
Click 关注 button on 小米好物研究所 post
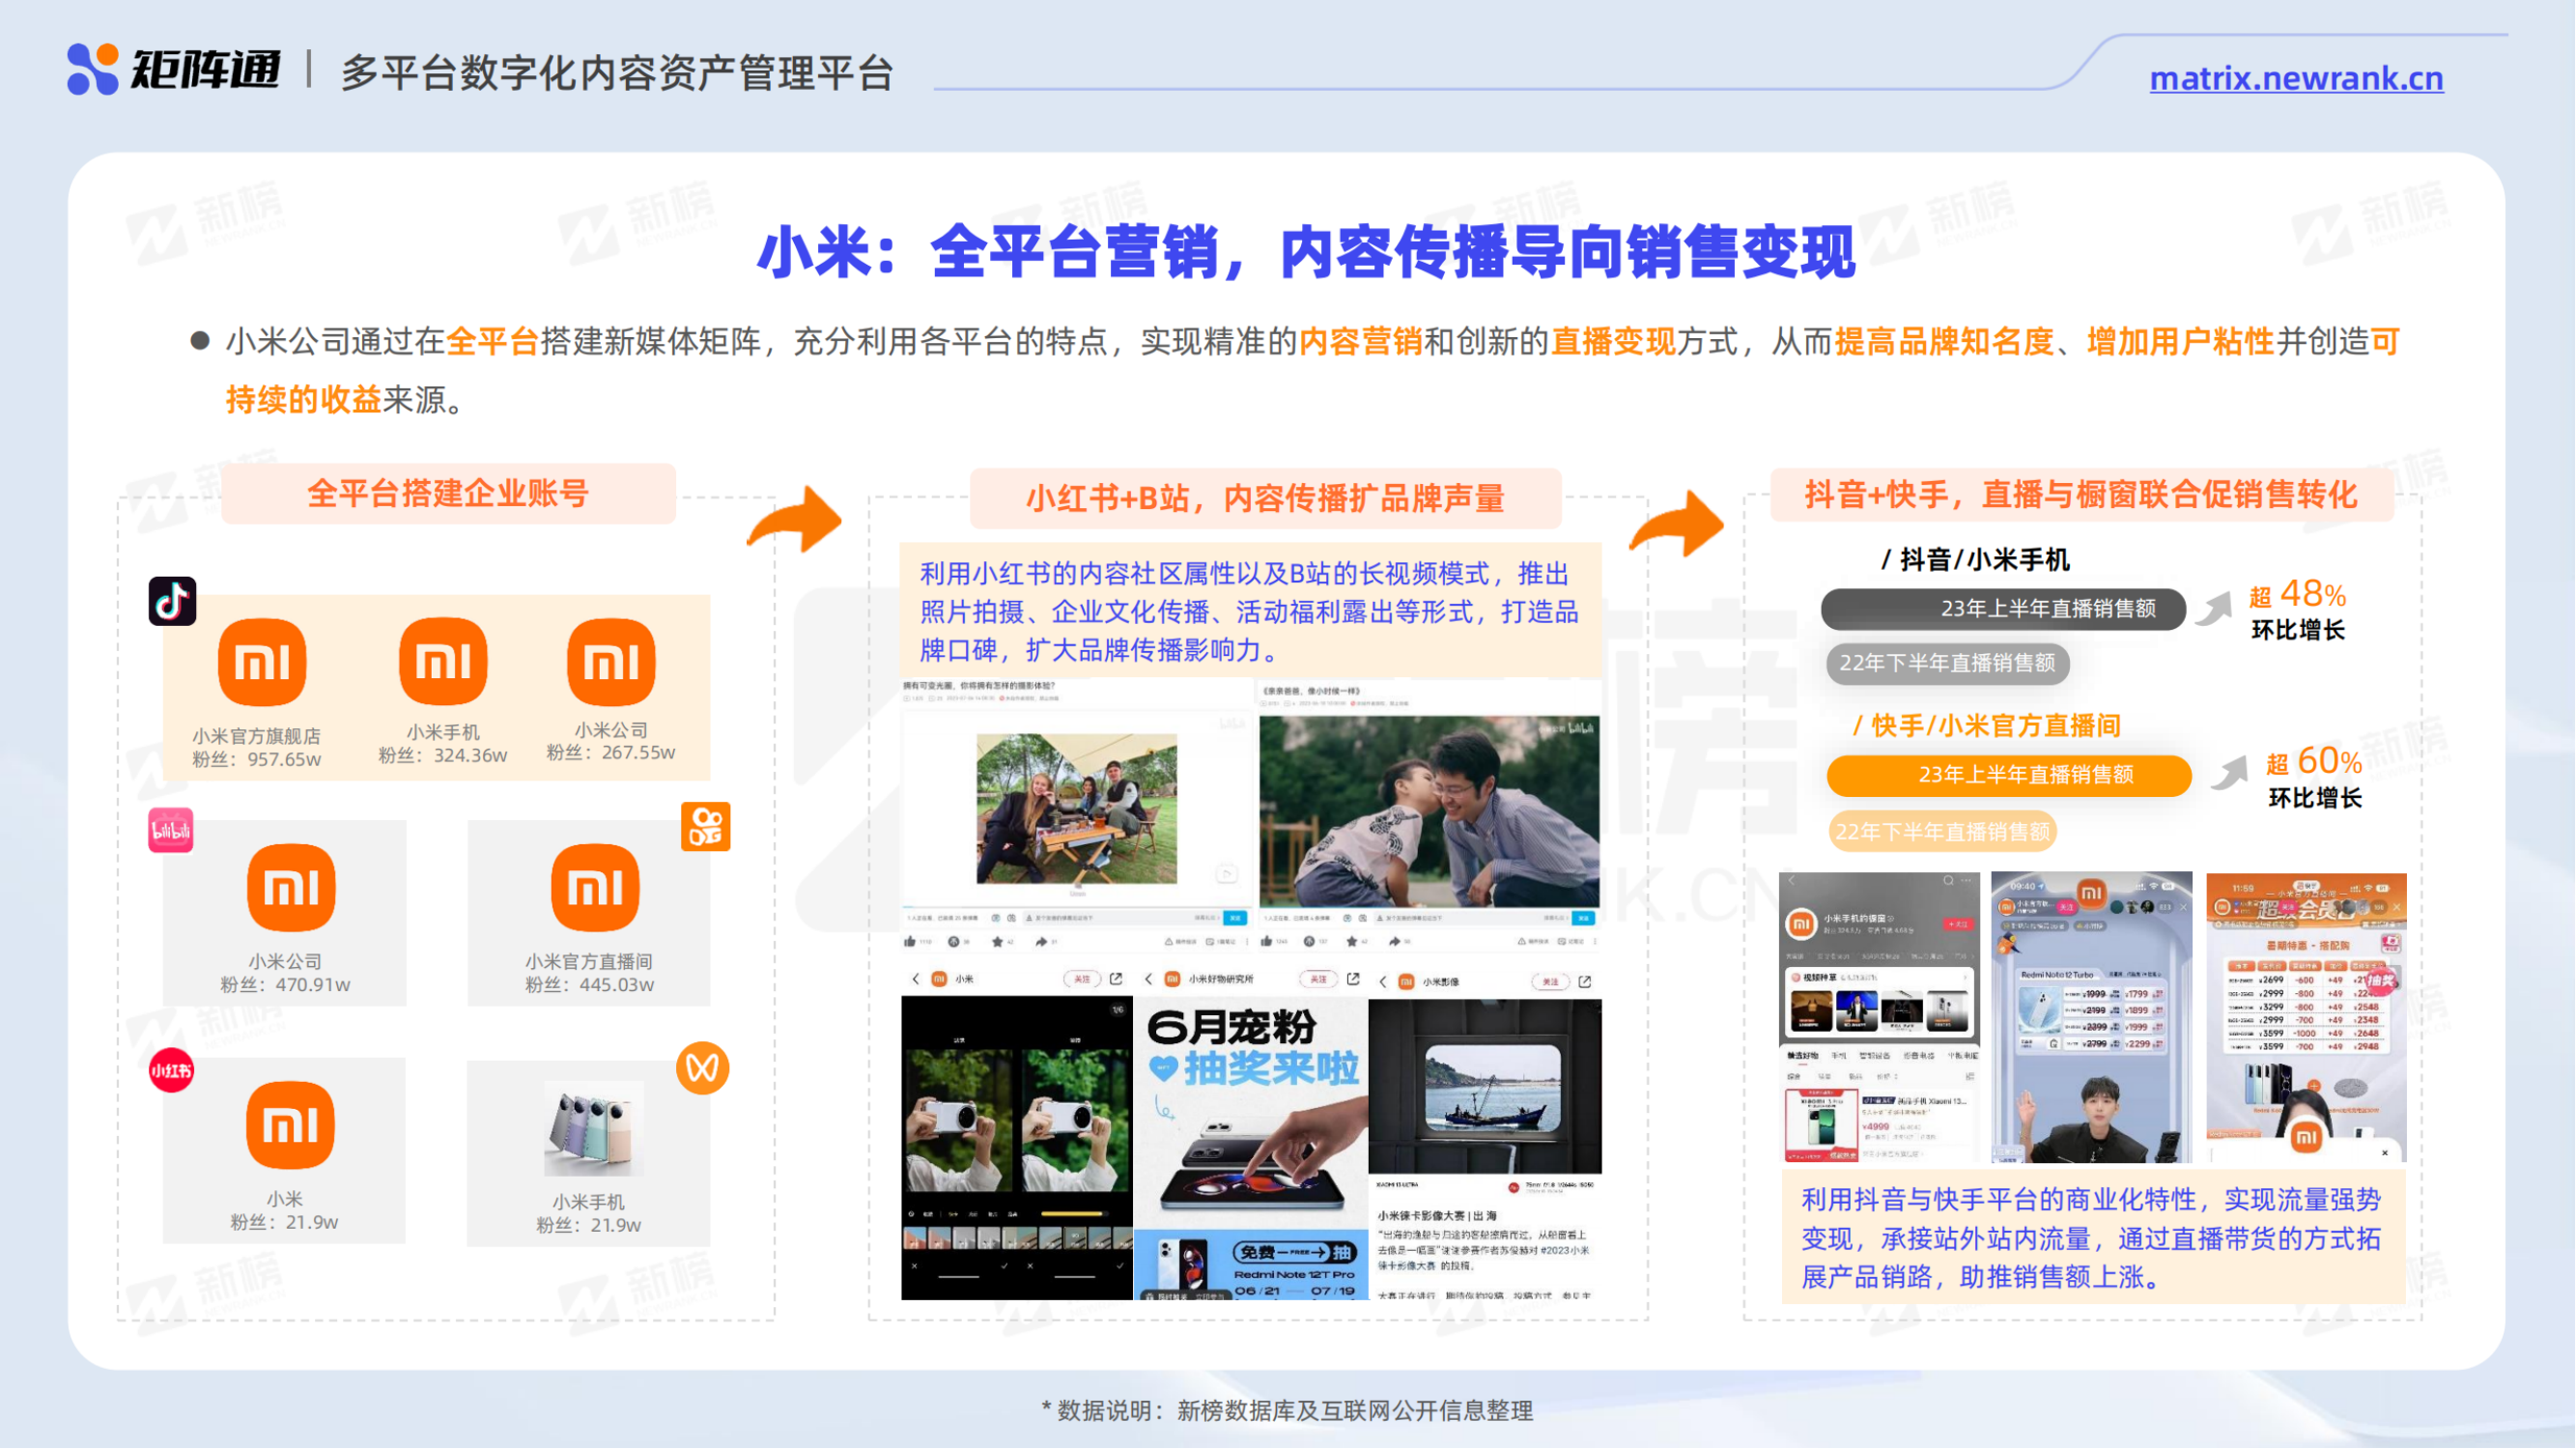1318,979
